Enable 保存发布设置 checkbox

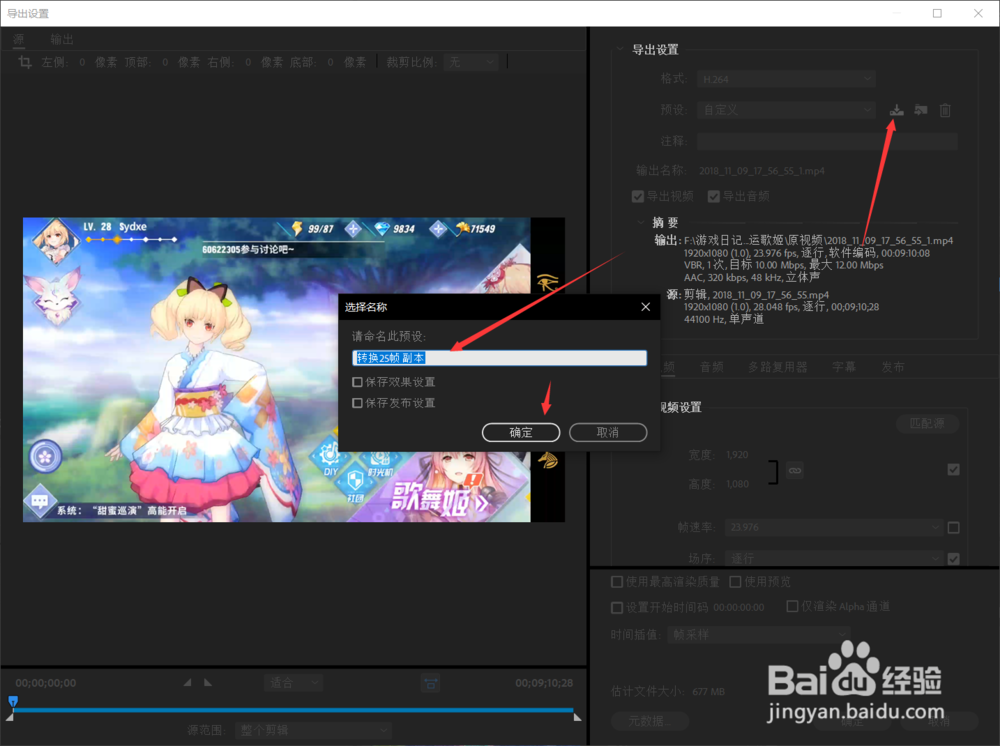tap(357, 403)
